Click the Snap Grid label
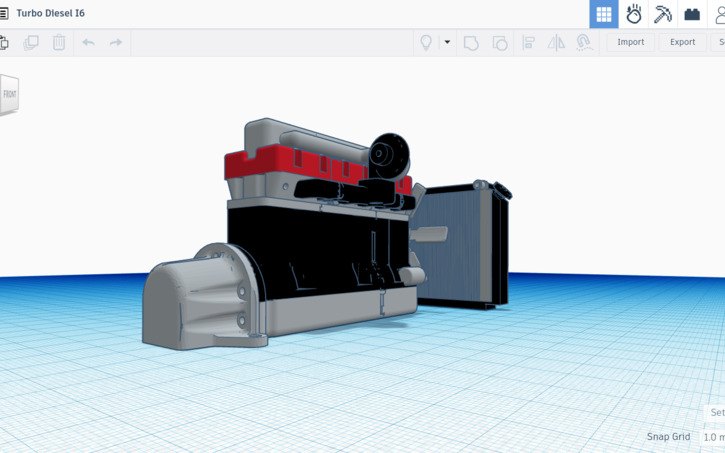This screenshot has height=453, width=725. [x=668, y=437]
